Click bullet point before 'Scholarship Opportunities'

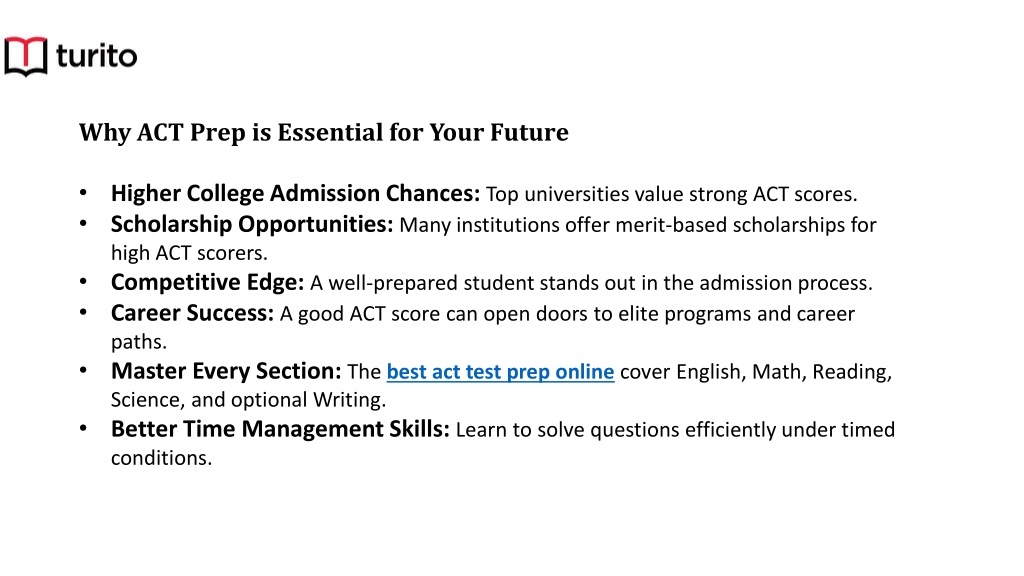coord(83,223)
